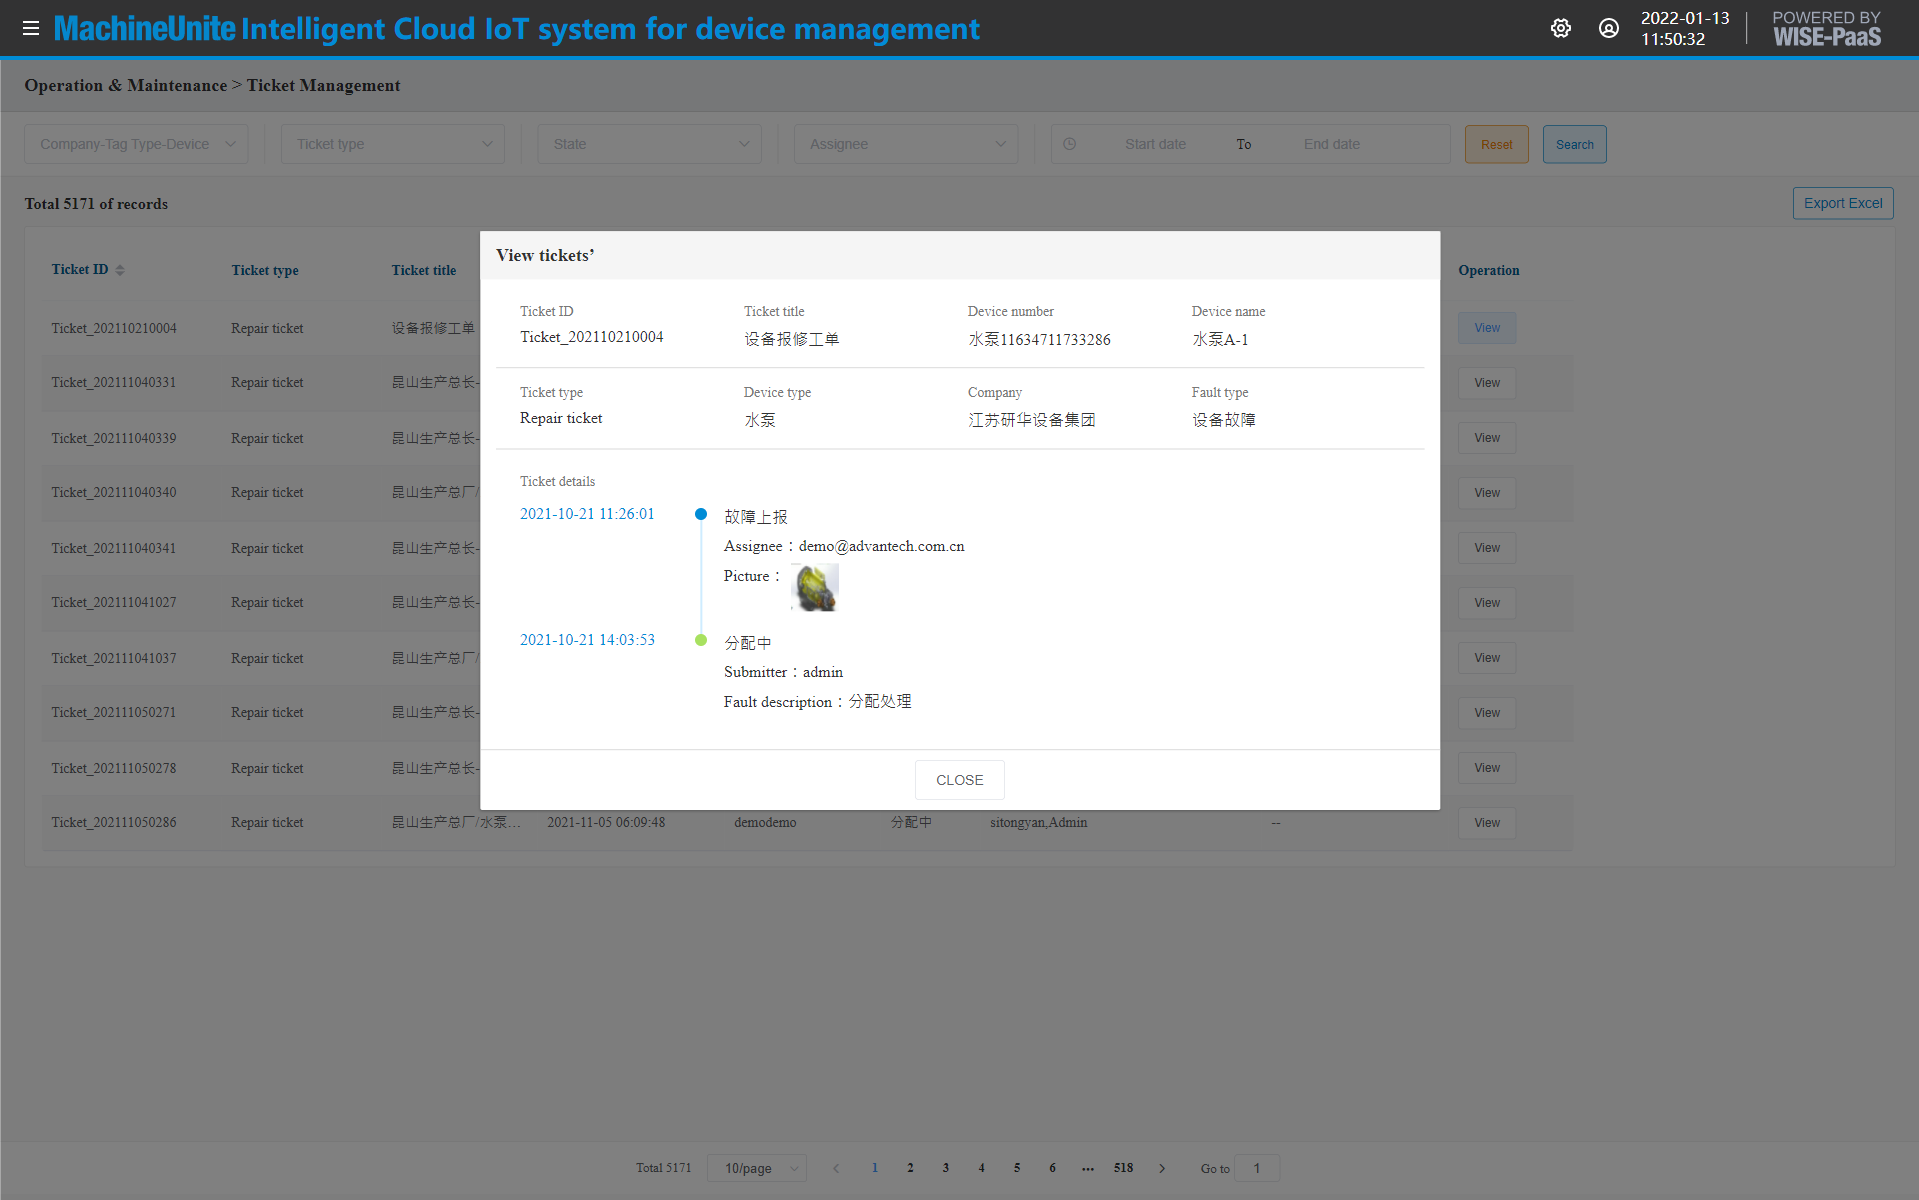Image resolution: width=1919 pixels, height=1200 pixels.
Task: Go to next page arrow
Action: pyautogui.click(x=1162, y=1168)
